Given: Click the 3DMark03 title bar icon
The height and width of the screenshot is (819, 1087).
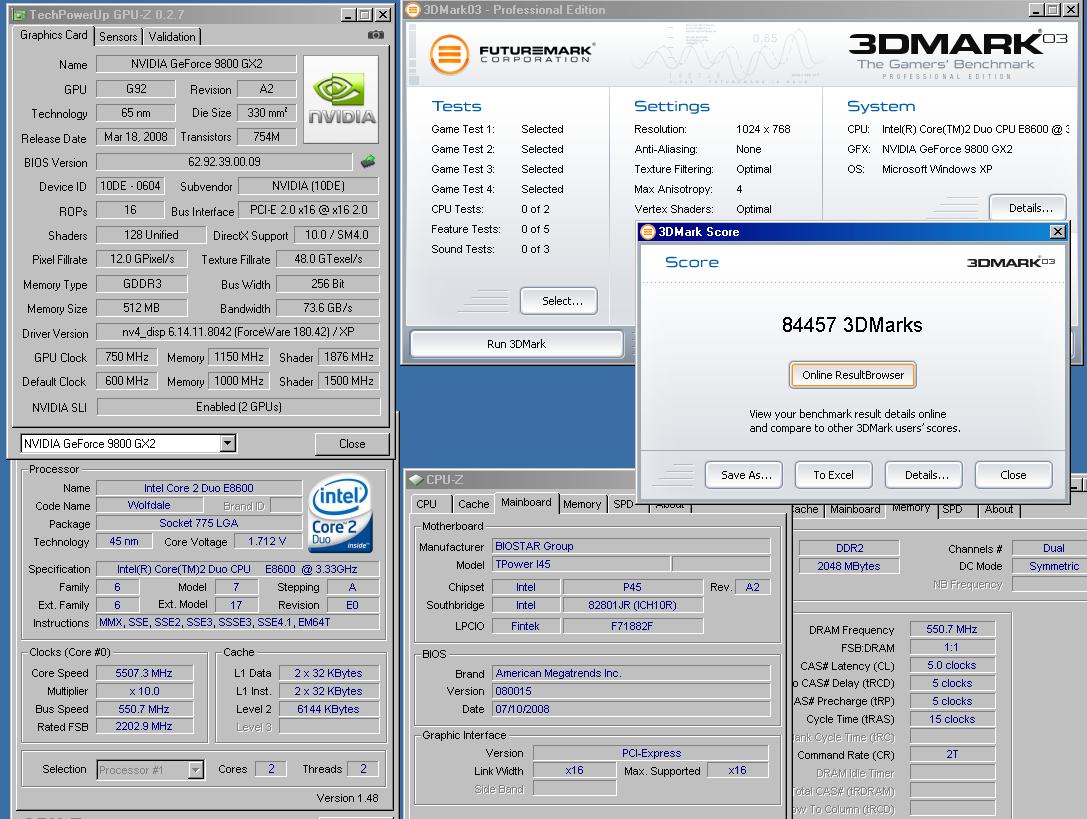Looking at the screenshot, I should (413, 10).
